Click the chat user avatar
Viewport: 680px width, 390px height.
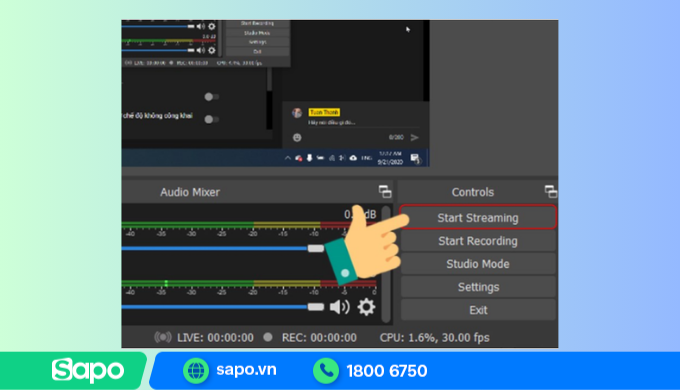click(297, 113)
